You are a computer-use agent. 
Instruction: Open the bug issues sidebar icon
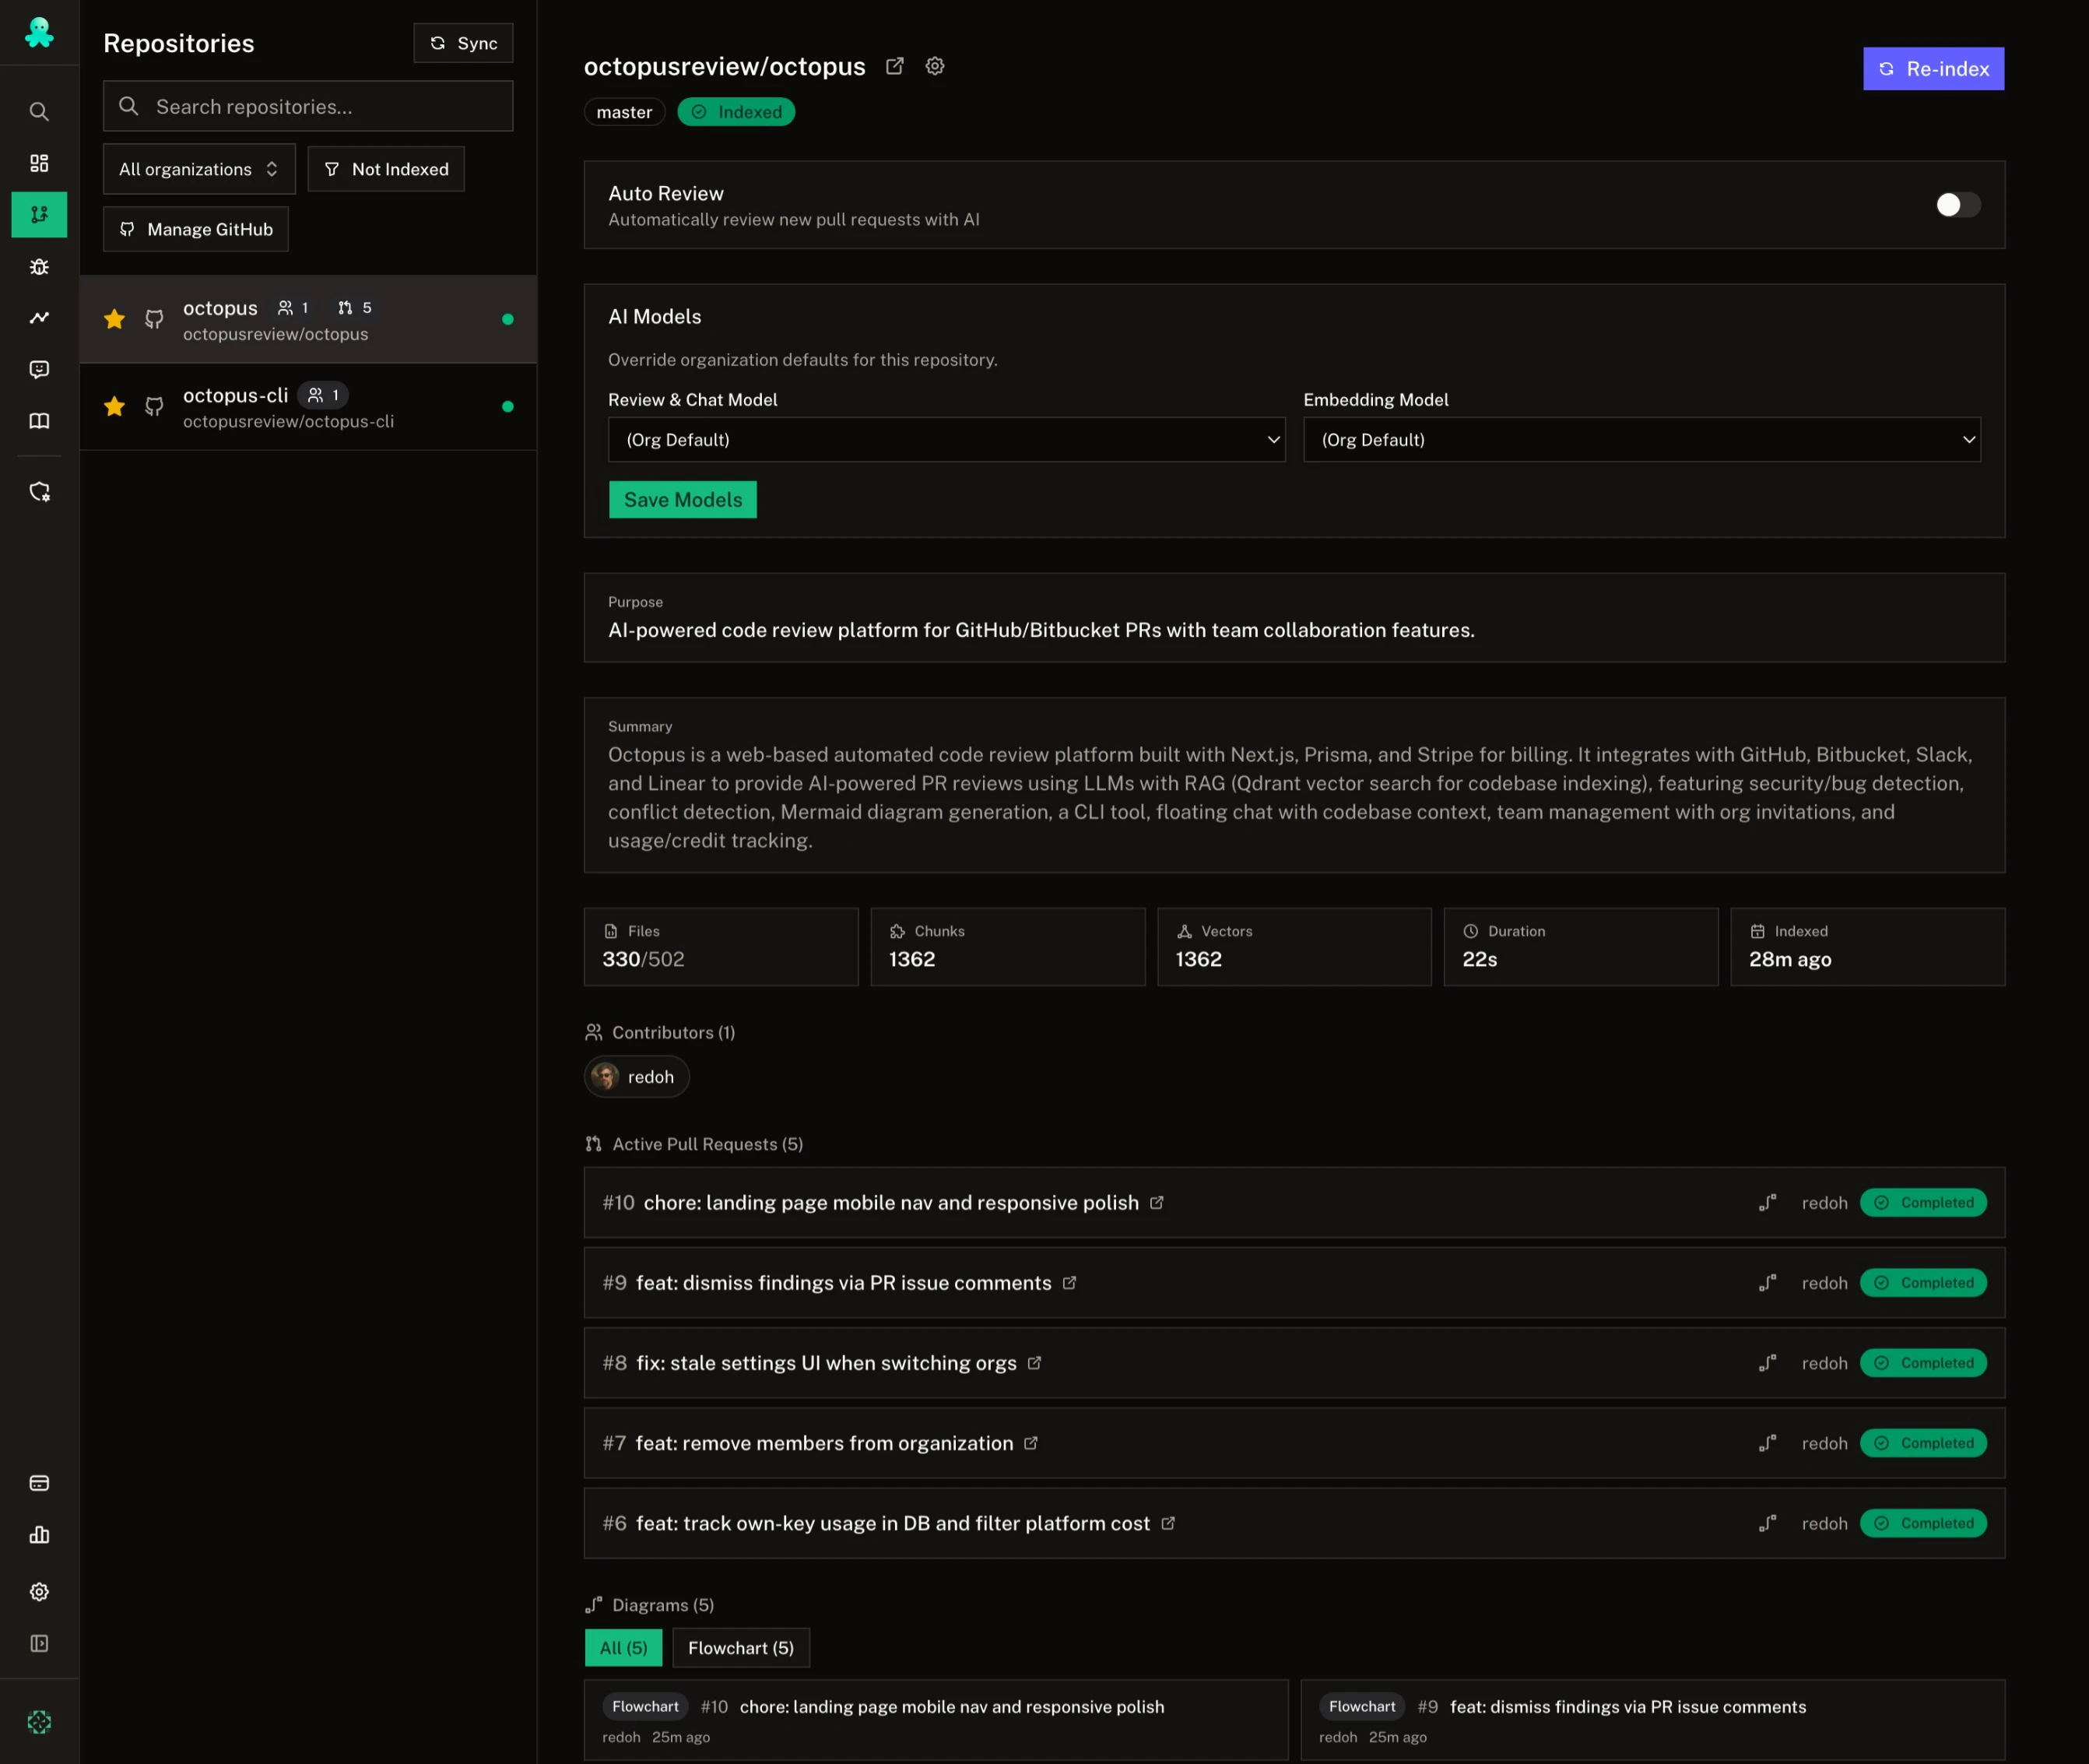(x=39, y=267)
